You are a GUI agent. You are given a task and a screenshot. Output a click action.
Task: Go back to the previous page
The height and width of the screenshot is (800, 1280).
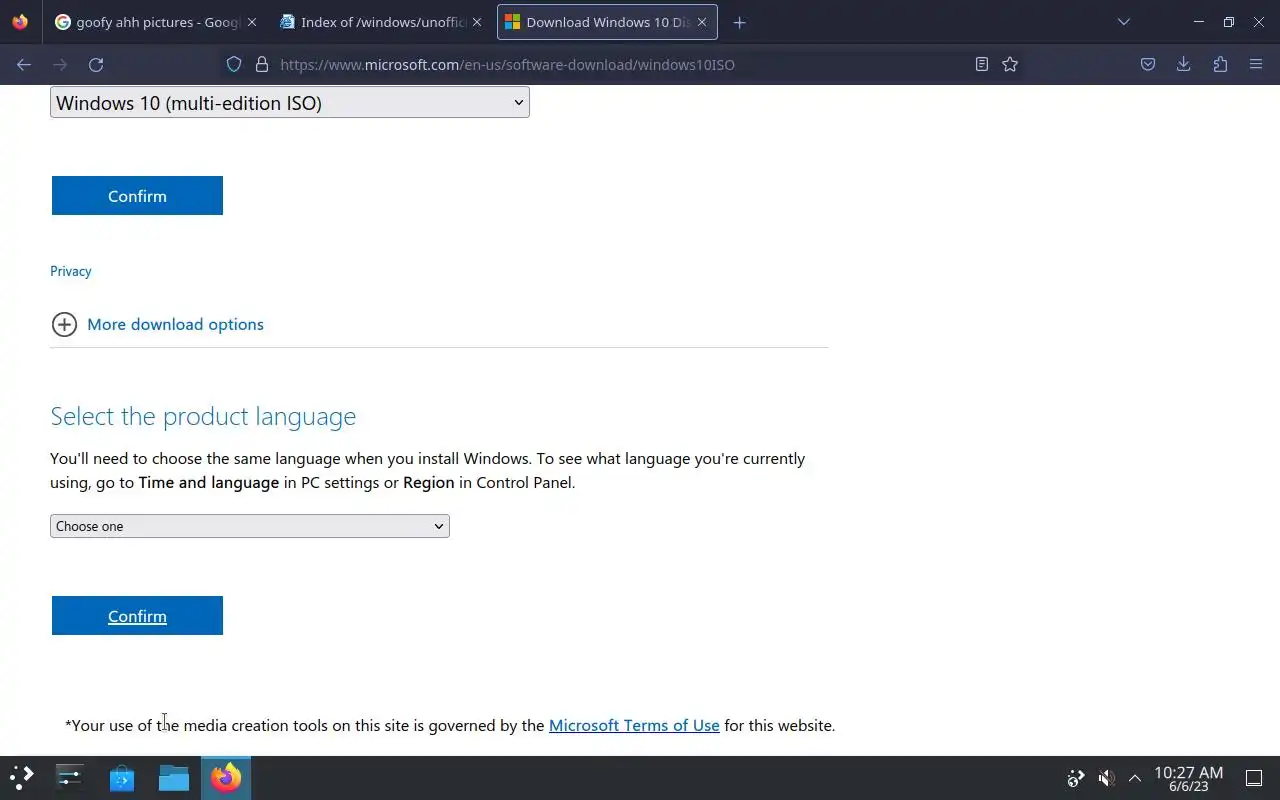[x=24, y=64]
